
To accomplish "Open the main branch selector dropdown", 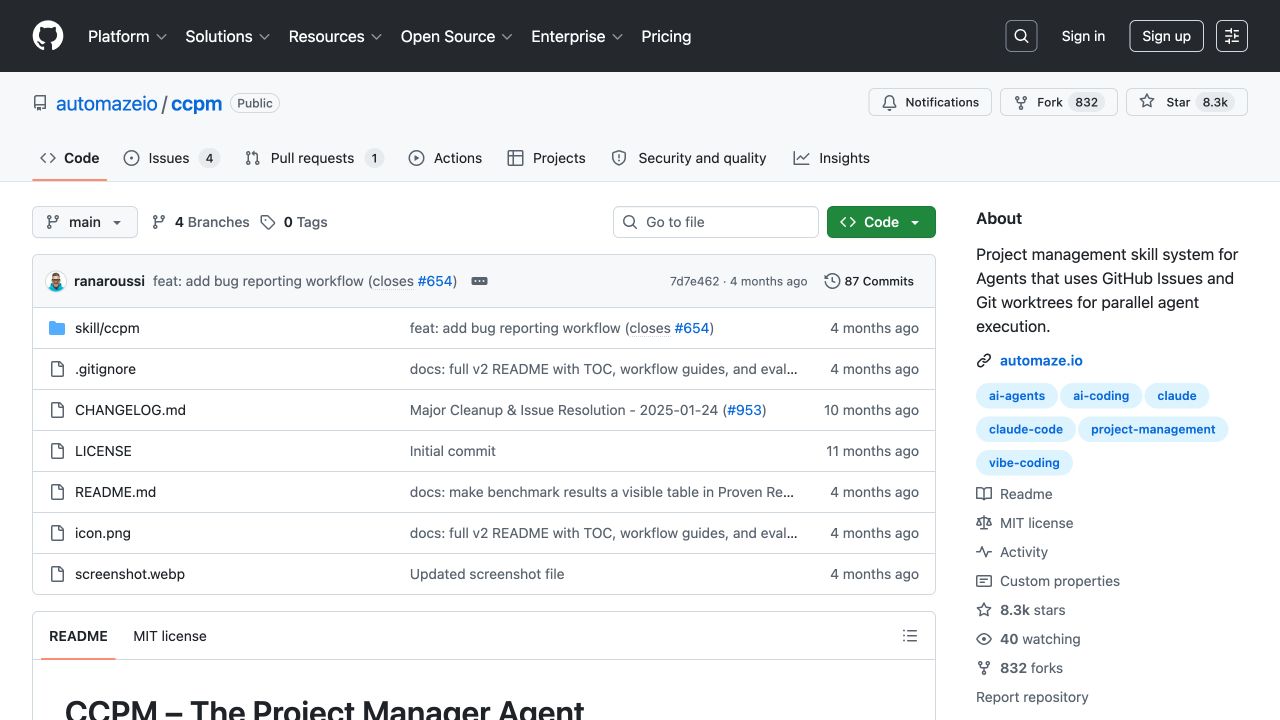I will pyautogui.click(x=85, y=222).
